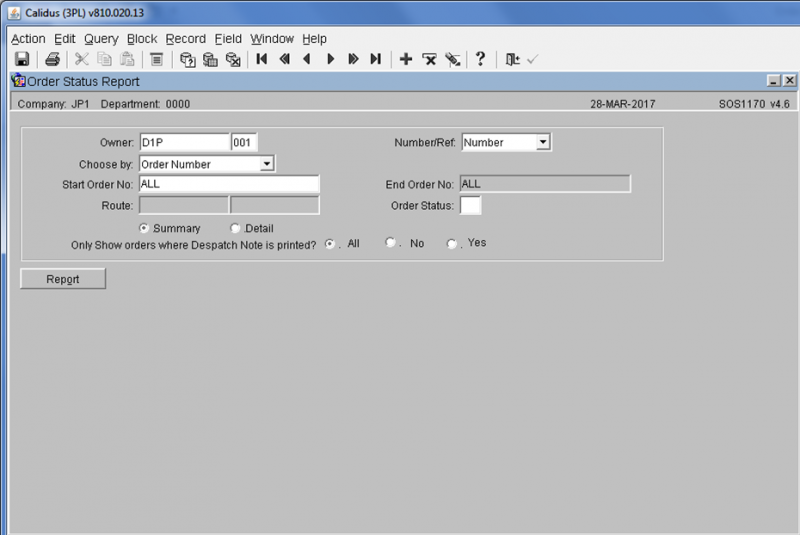Open the Query menu
This screenshot has width=800, height=535.
(101, 39)
